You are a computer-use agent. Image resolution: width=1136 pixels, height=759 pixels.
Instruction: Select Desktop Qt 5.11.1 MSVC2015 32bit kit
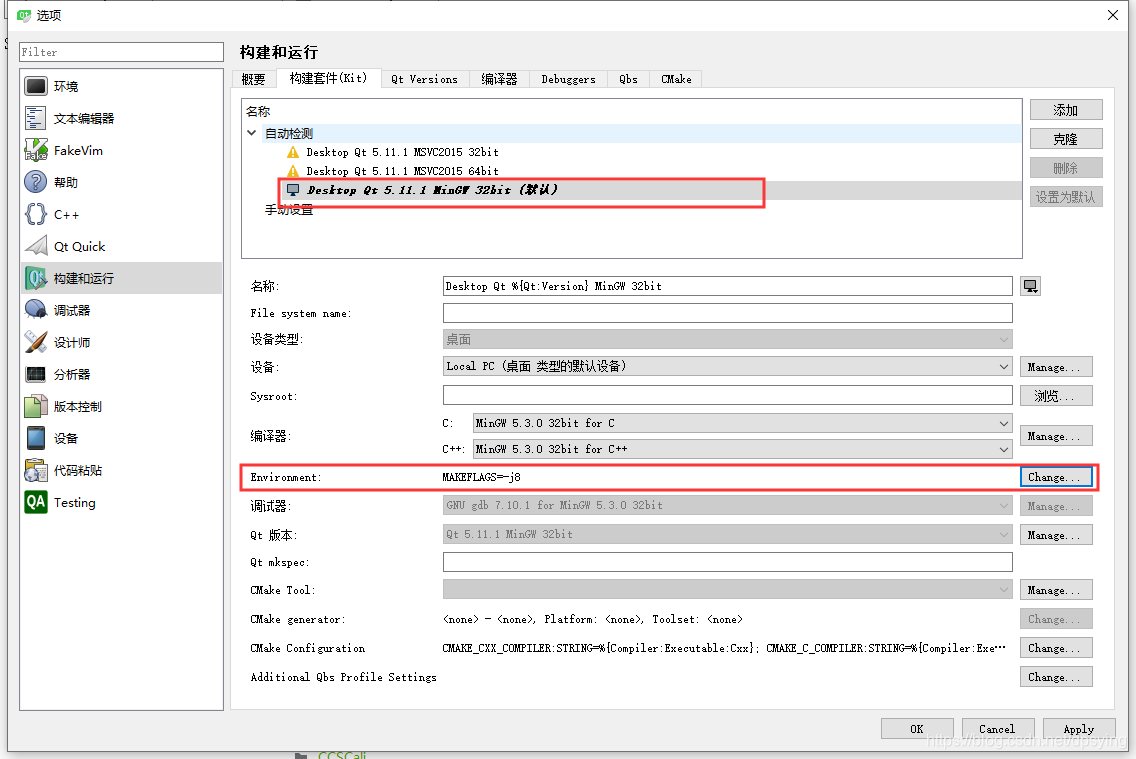(402, 152)
